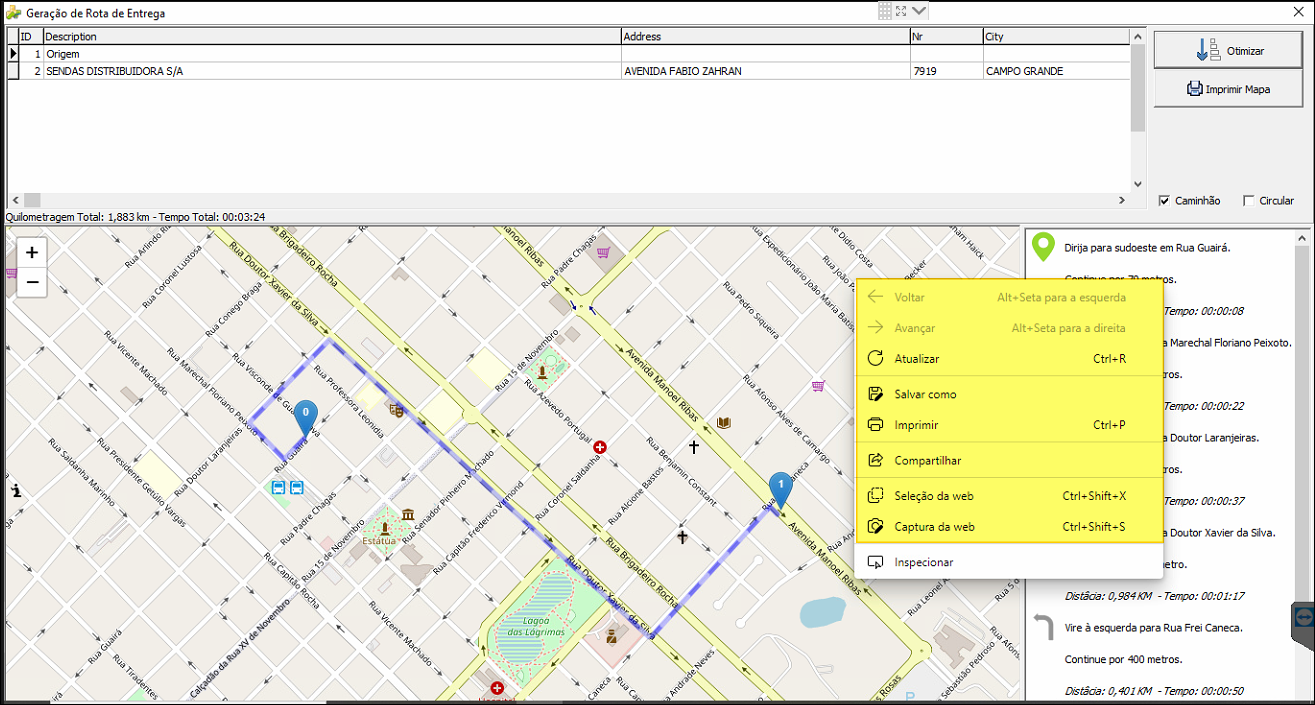This screenshot has width=1315, height=705.
Task: Click the grid scrollbar up arrow
Action: [1138, 36]
